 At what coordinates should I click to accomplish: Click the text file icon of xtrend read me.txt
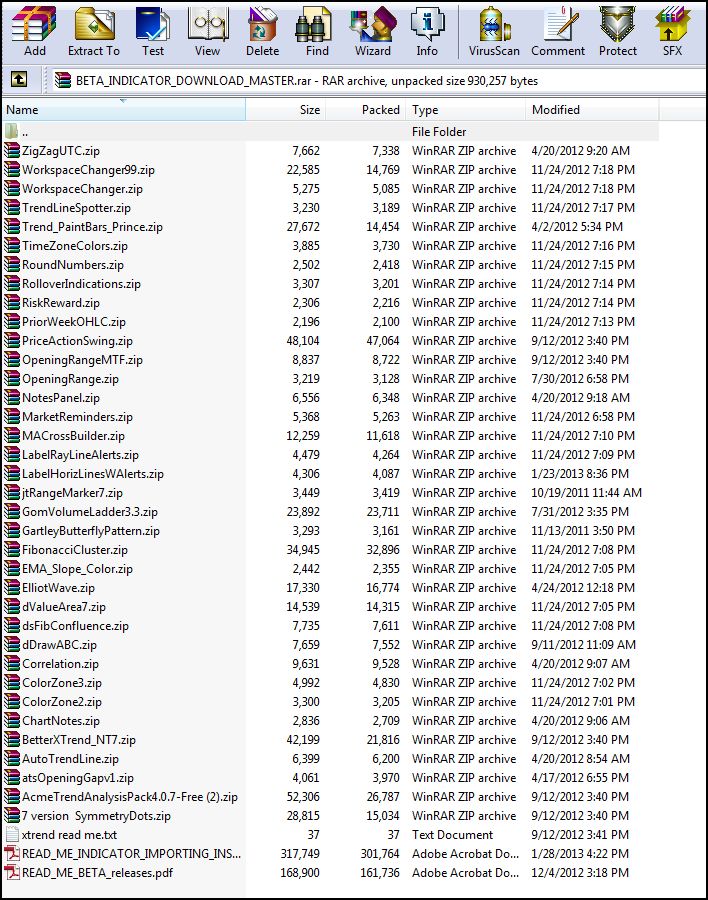click(x=11, y=835)
